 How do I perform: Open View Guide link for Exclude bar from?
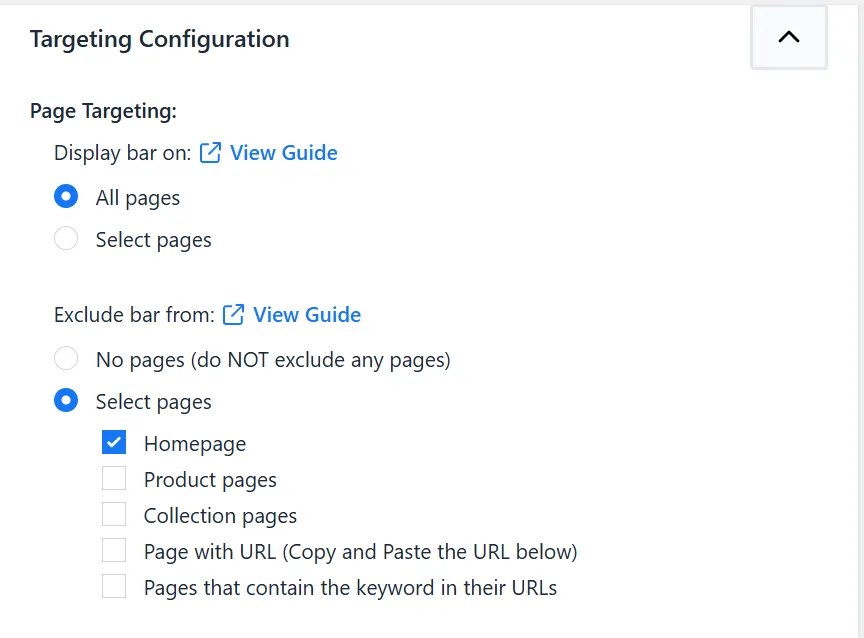[x=307, y=315]
